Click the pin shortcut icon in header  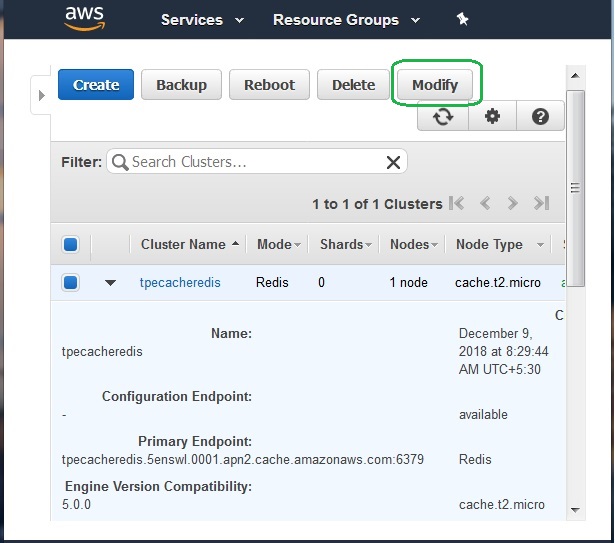[462, 19]
